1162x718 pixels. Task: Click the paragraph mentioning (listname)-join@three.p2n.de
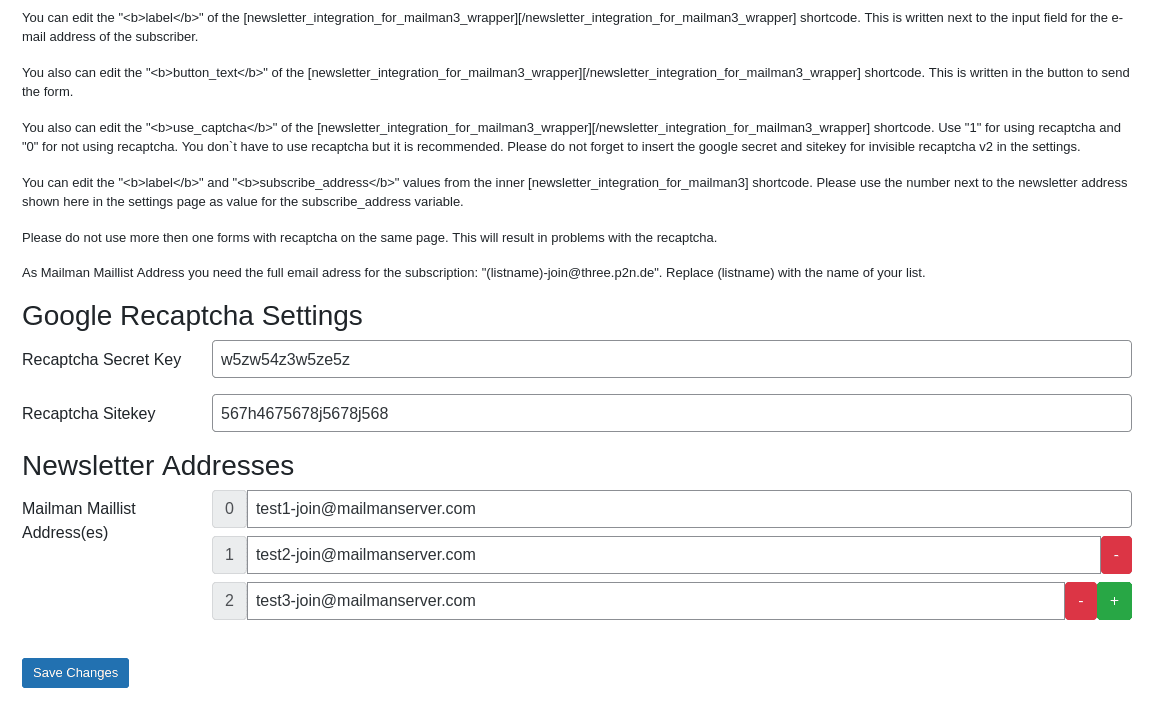coord(473,272)
